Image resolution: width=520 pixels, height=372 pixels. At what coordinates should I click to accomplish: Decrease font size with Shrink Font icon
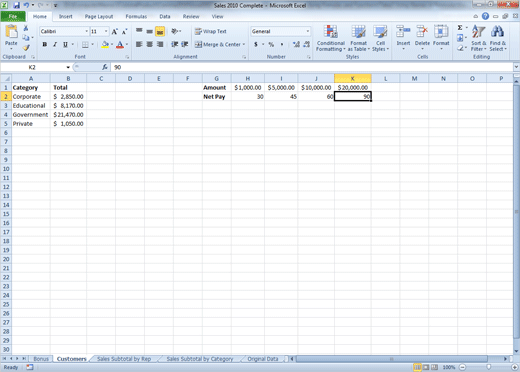(x=124, y=32)
